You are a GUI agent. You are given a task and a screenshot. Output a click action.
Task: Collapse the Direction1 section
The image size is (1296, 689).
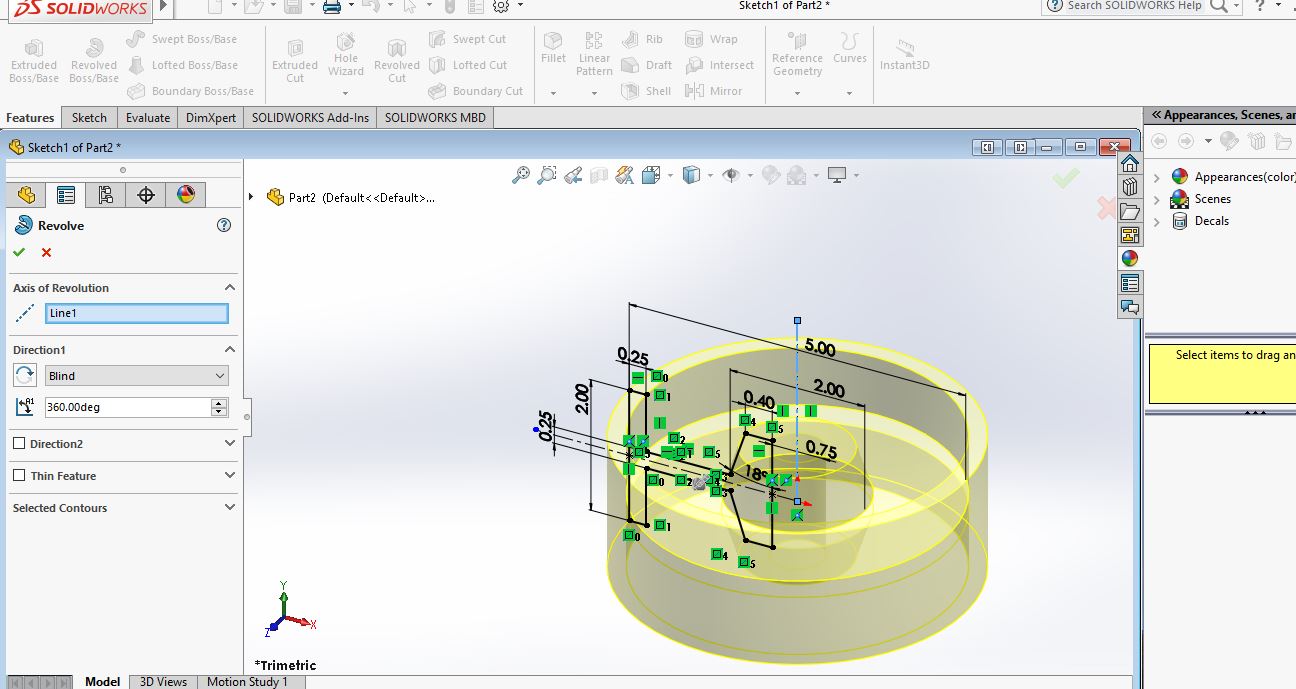pyautogui.click(x=230, y=349)
